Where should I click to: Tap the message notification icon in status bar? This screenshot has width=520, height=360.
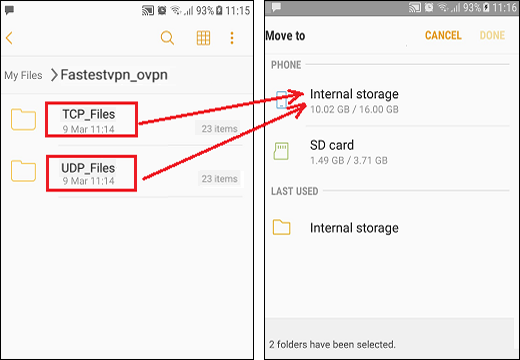pyautogui.click(x=9, y=10)
